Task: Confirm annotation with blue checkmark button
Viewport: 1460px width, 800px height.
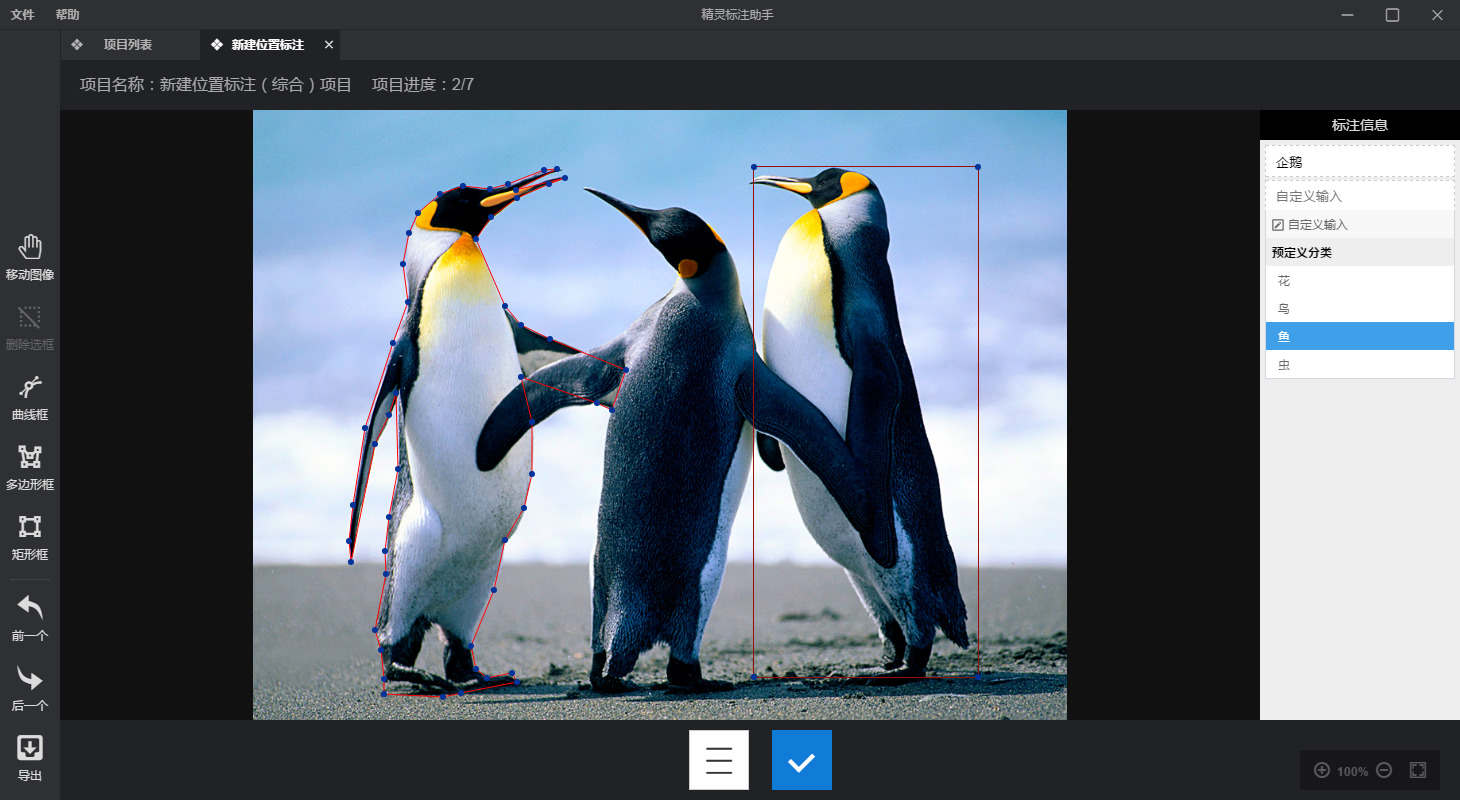Action: click(x=801, y=760)
